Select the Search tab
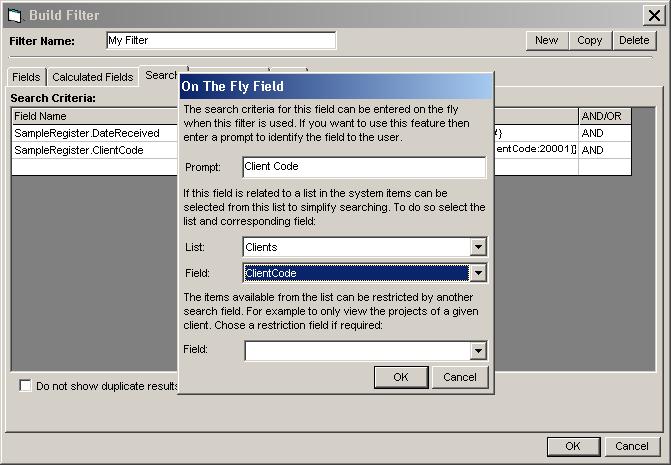 tap(160, 76)
